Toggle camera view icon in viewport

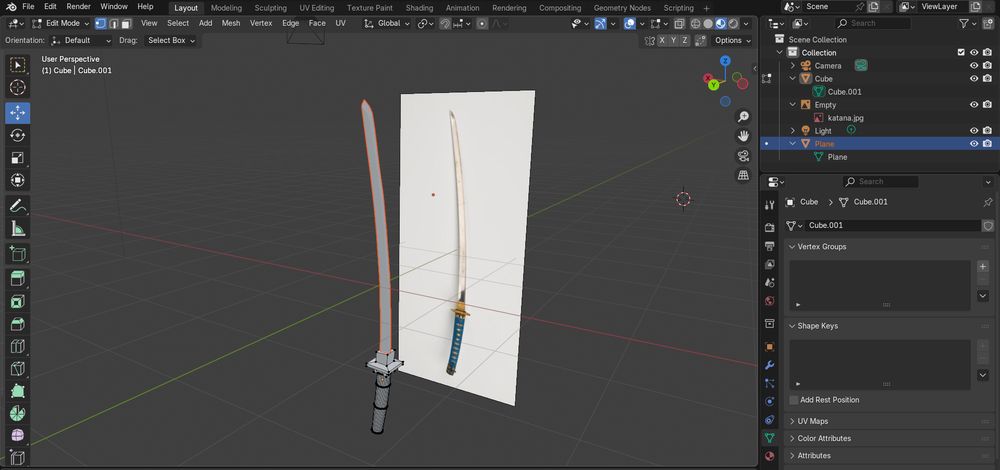tap(743, 156)
